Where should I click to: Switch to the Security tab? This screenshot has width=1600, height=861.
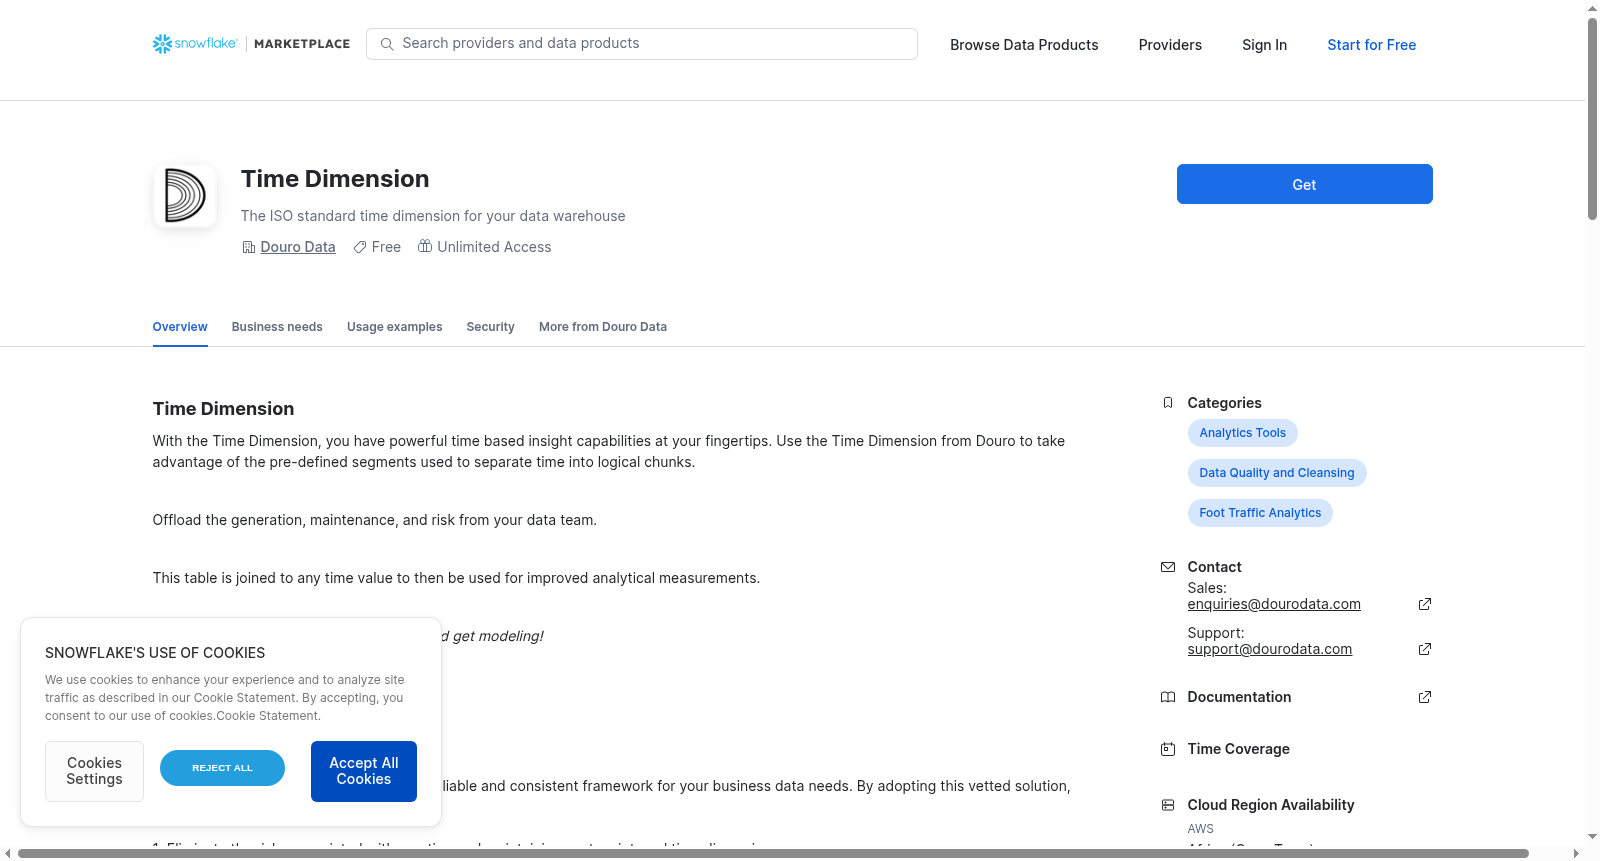(x=490, y=327)
